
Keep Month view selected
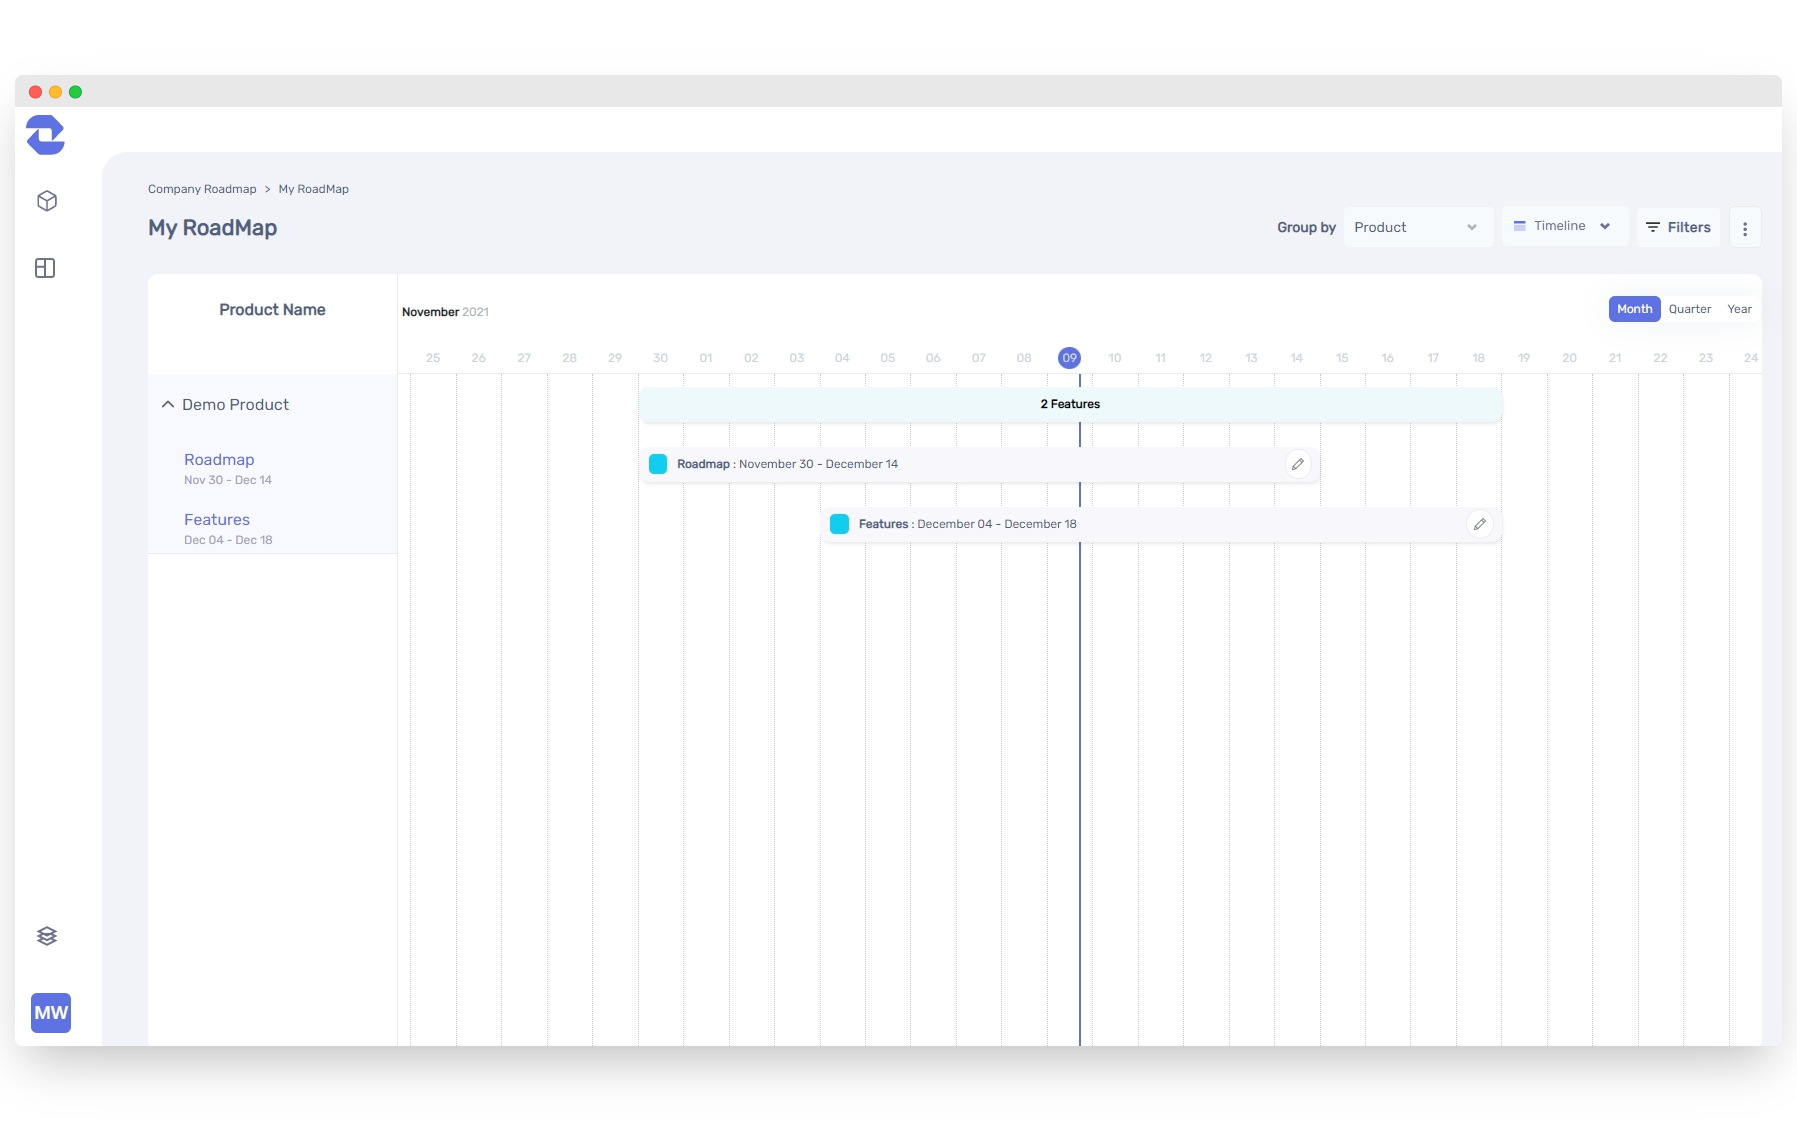[x=1634, y=309]
